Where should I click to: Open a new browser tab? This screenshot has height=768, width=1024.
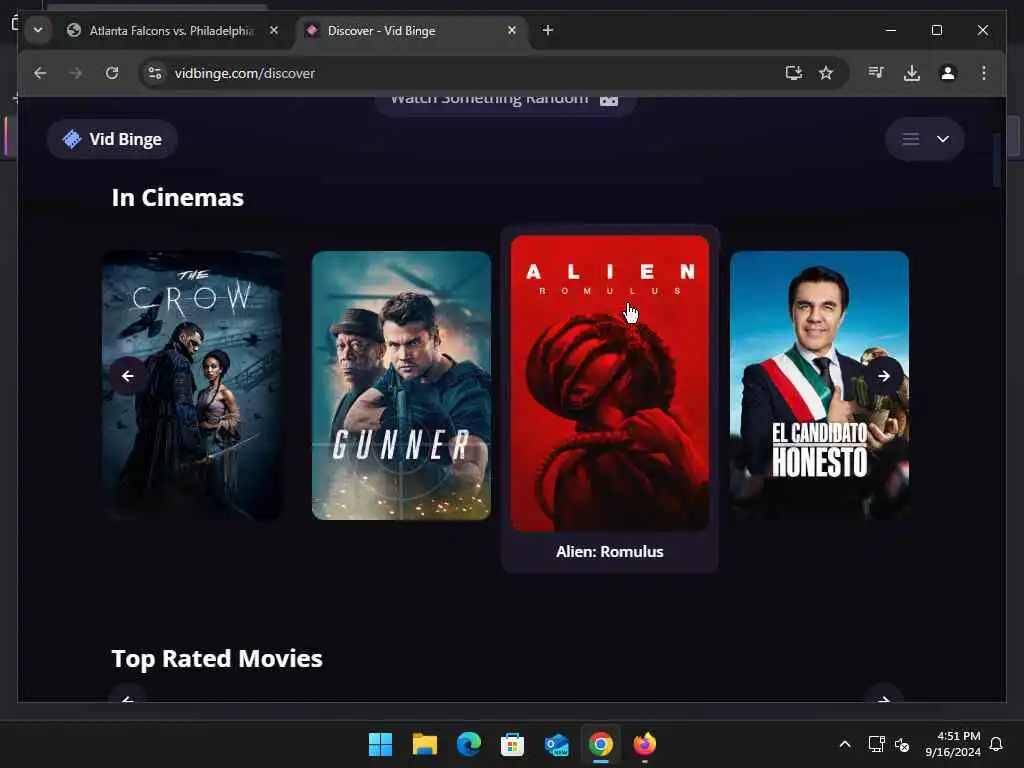click(548, 30)
